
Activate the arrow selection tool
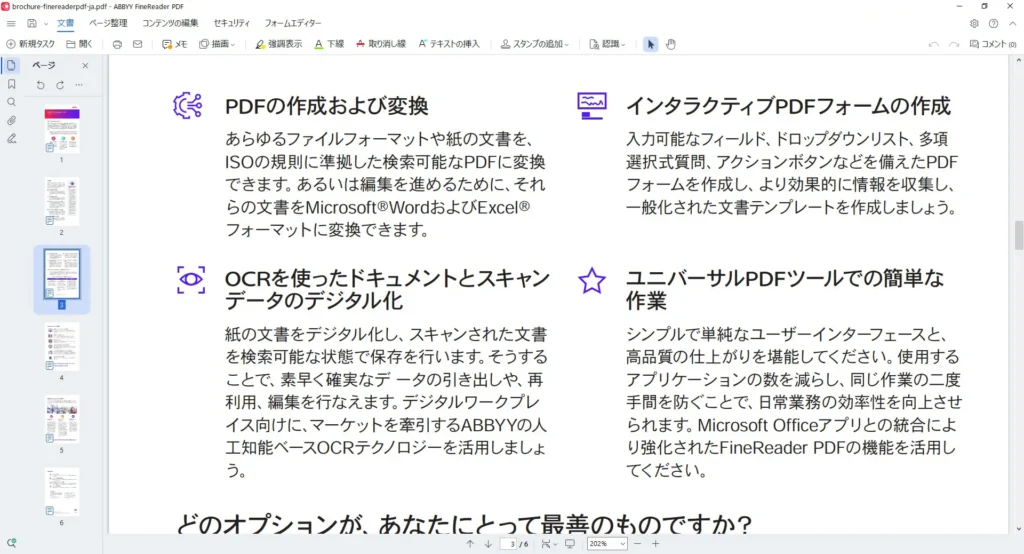(650, 44)
